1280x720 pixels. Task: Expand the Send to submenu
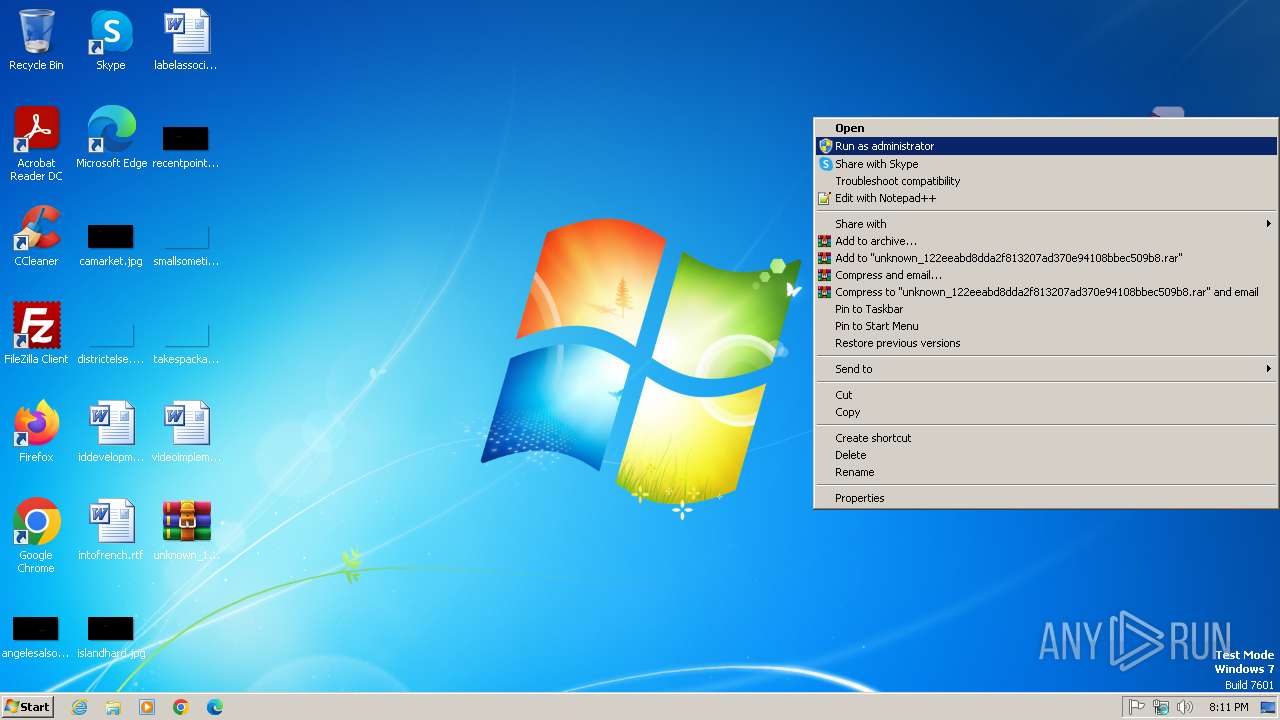click(x=1046, y=369)
